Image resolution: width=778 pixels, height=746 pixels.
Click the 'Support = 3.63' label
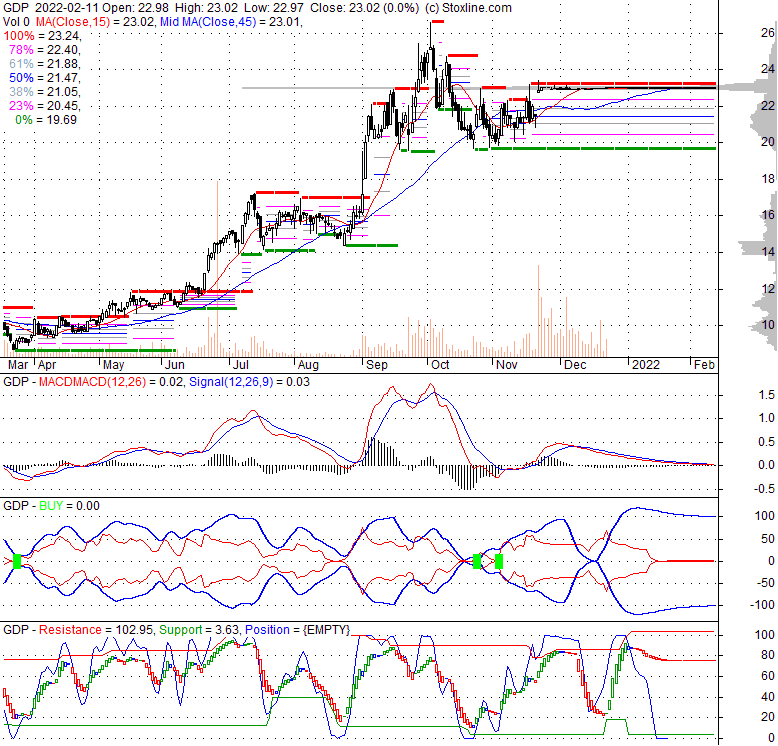pos(199,630)
